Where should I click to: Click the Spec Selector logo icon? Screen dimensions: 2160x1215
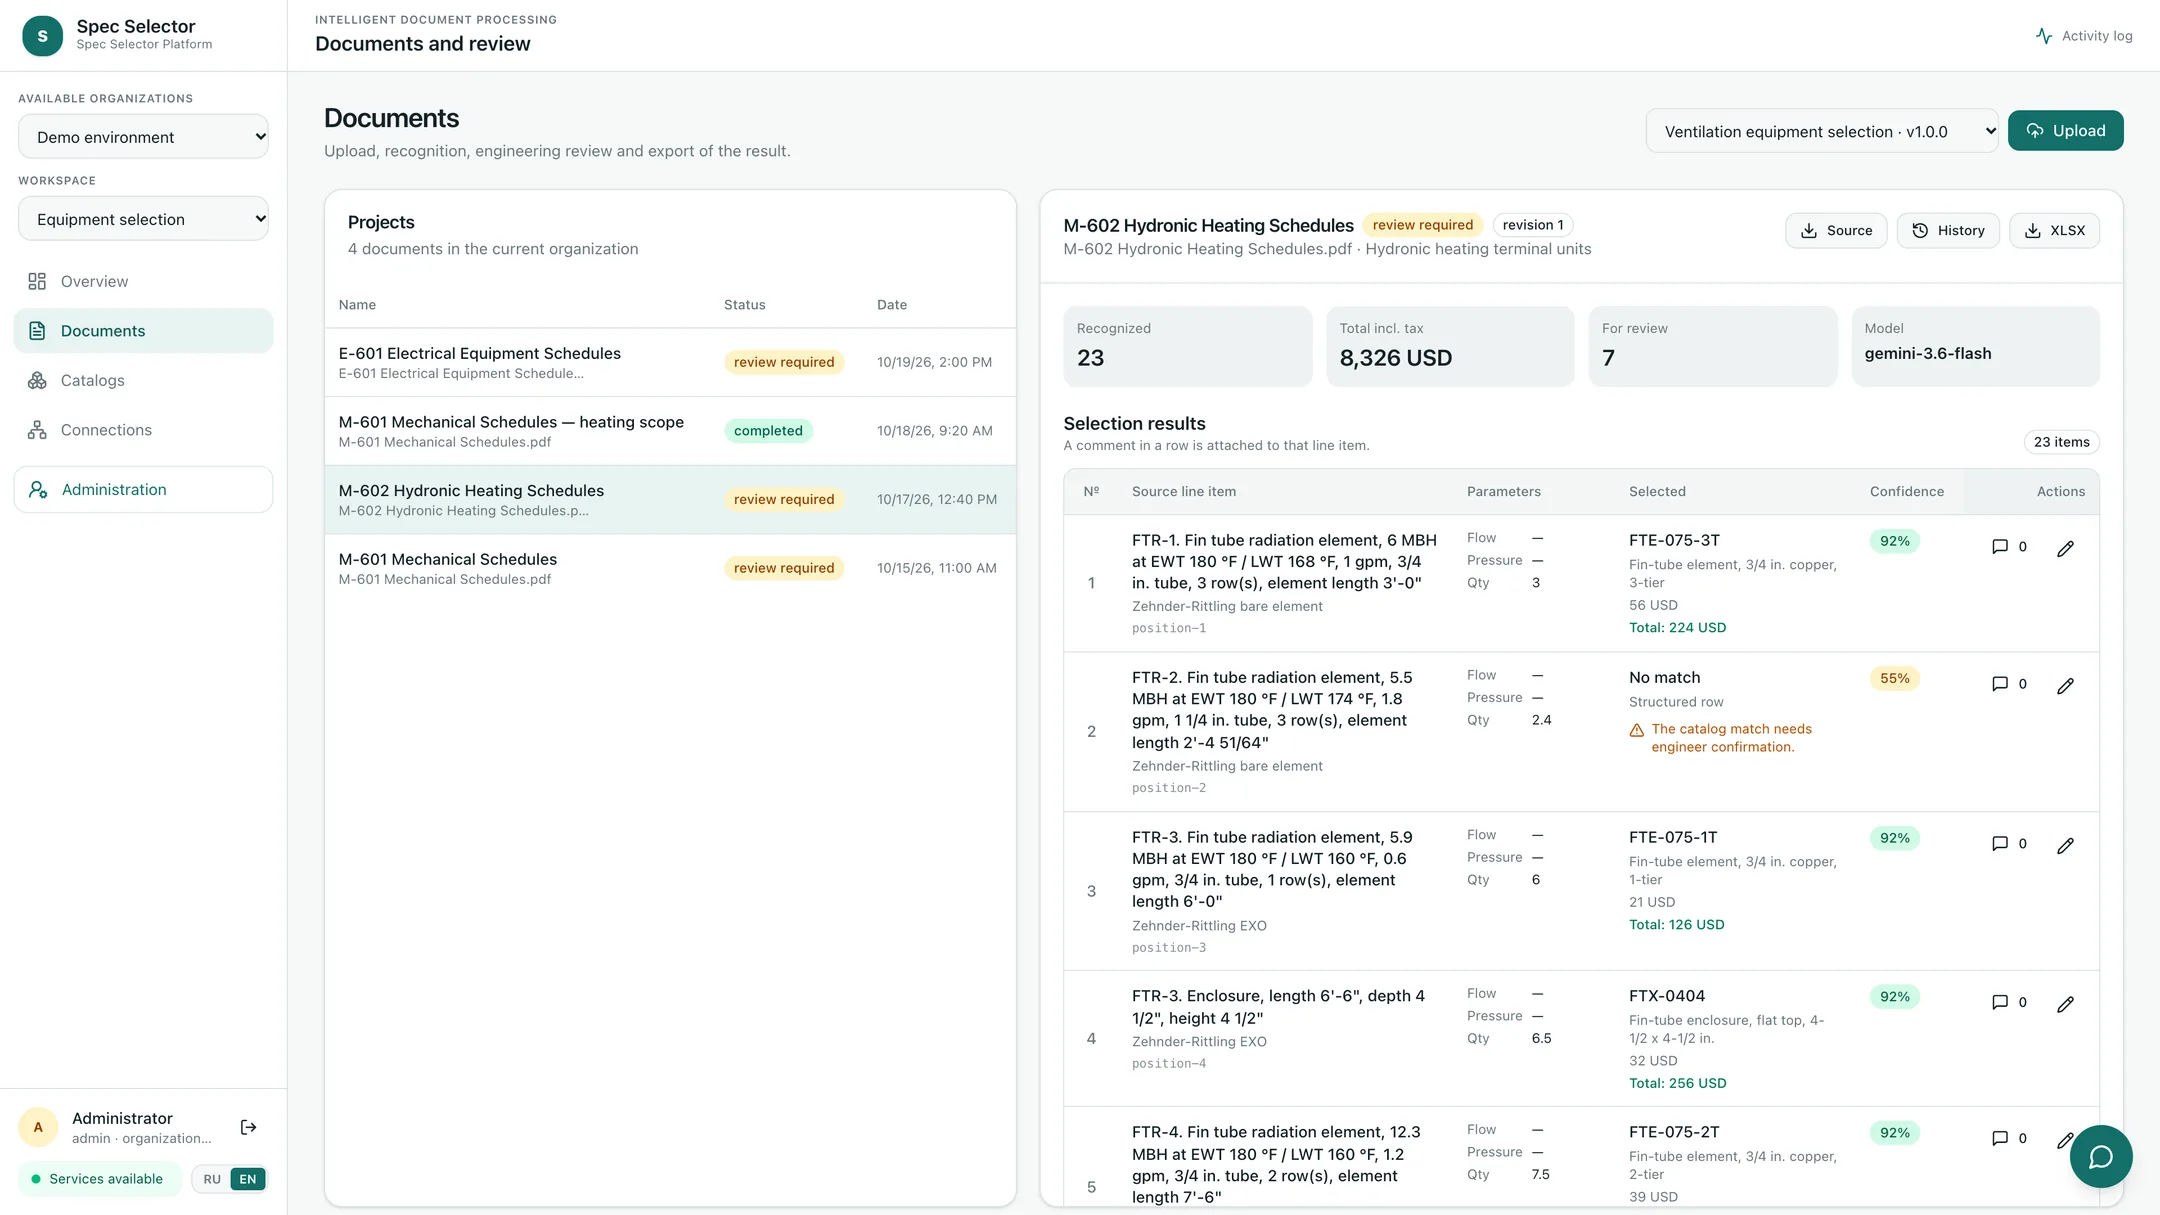coord(42,36)
